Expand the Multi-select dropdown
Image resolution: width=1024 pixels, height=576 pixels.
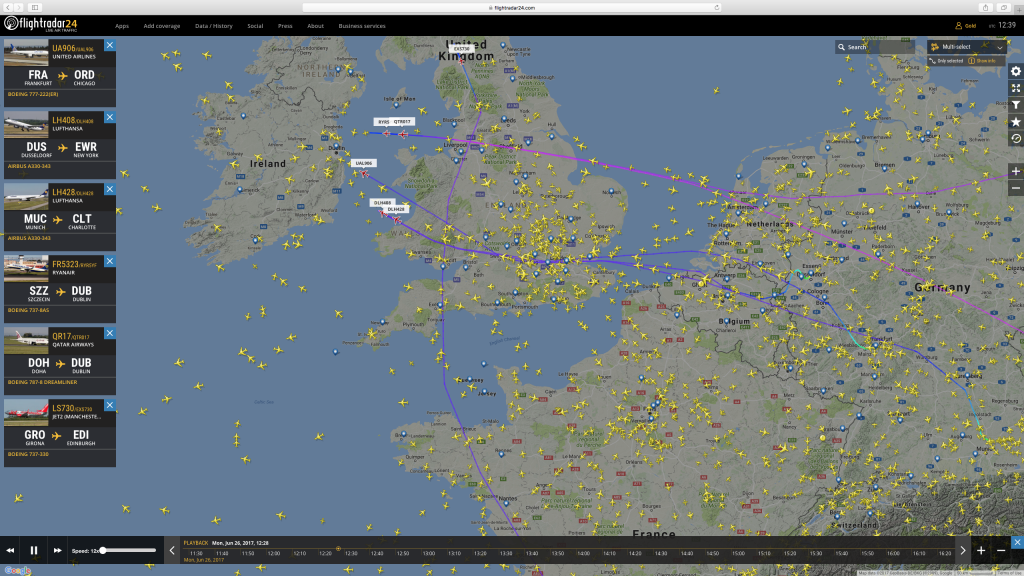[1000, 47]
